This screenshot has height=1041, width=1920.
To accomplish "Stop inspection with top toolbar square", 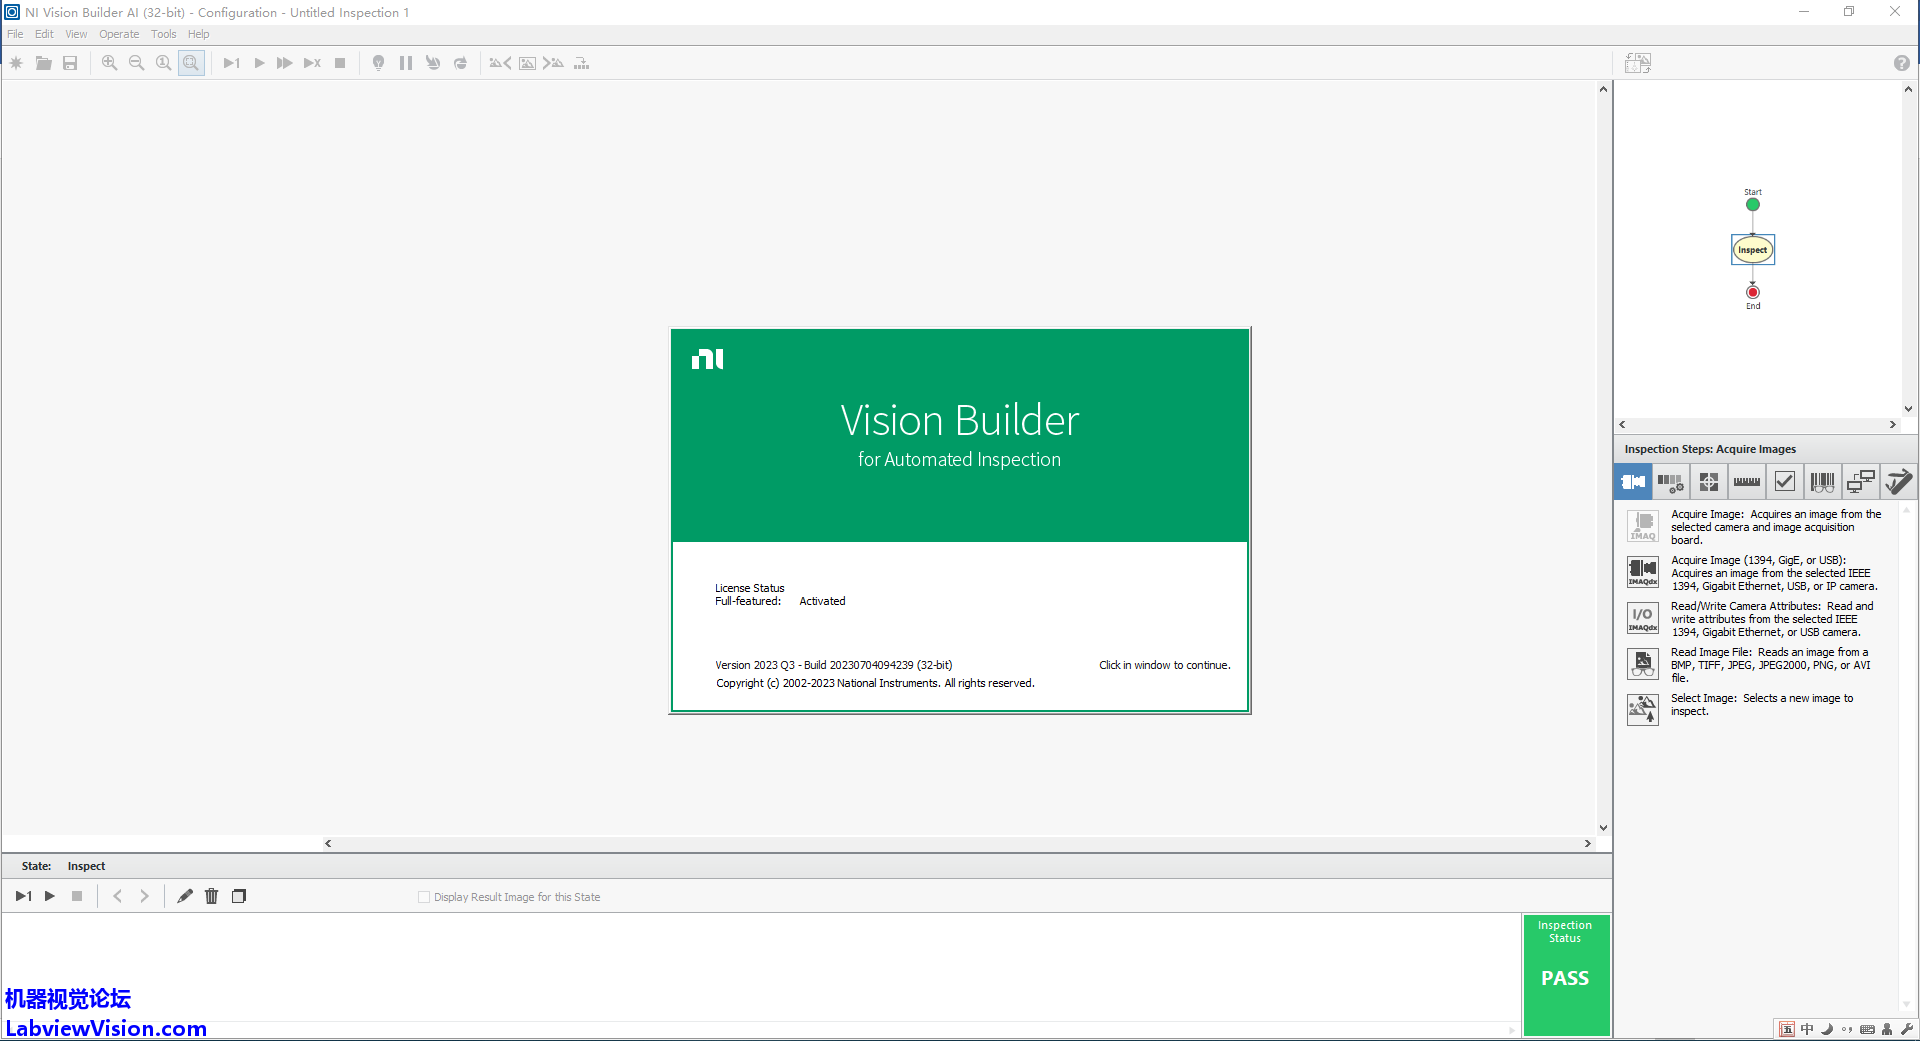I will [340, 63].
